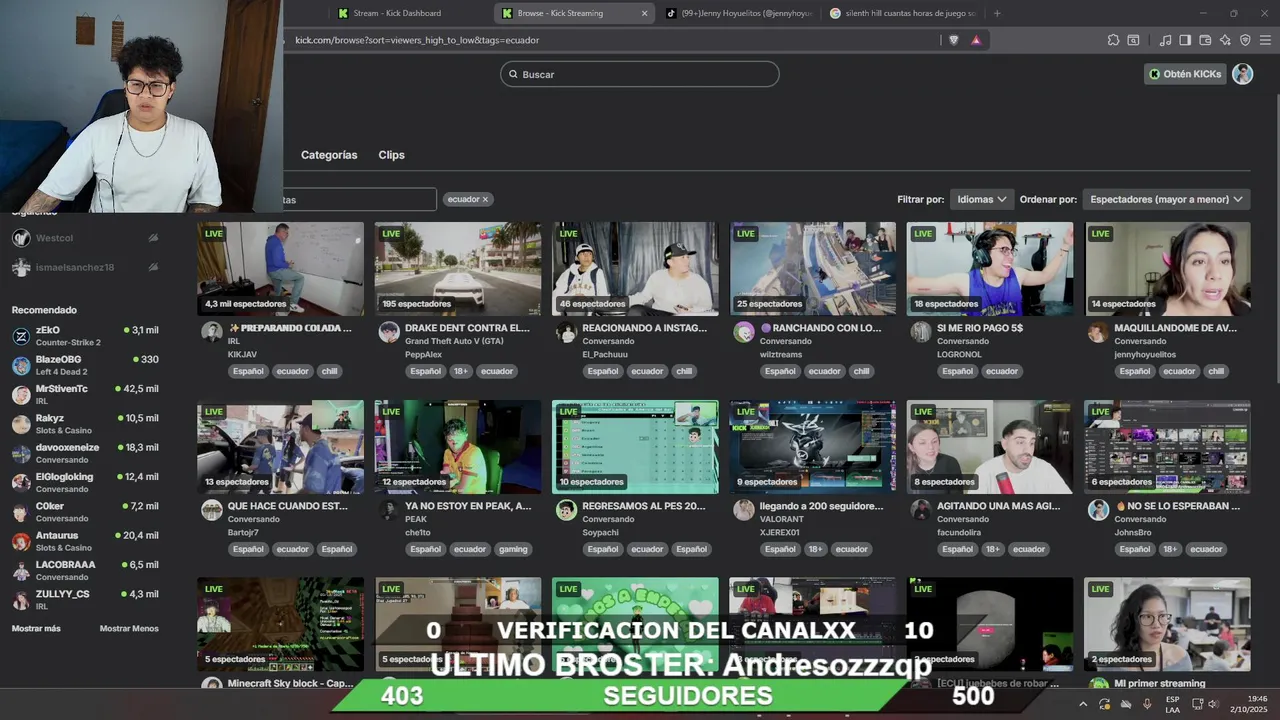Click the PEAK category link
The height and width of the screenshot is (720, 1280).
tap(416, 519)
